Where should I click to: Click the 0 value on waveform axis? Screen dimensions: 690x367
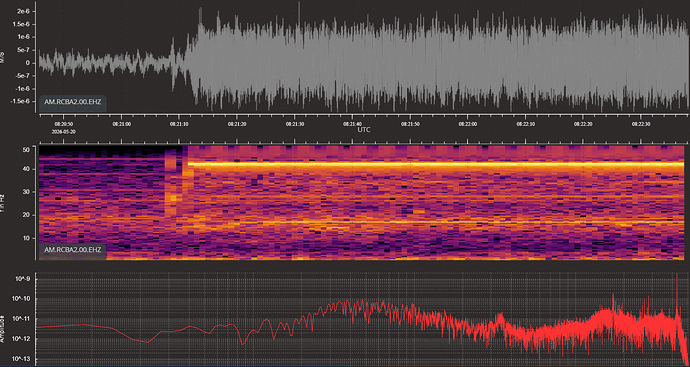tap(27, 63)
